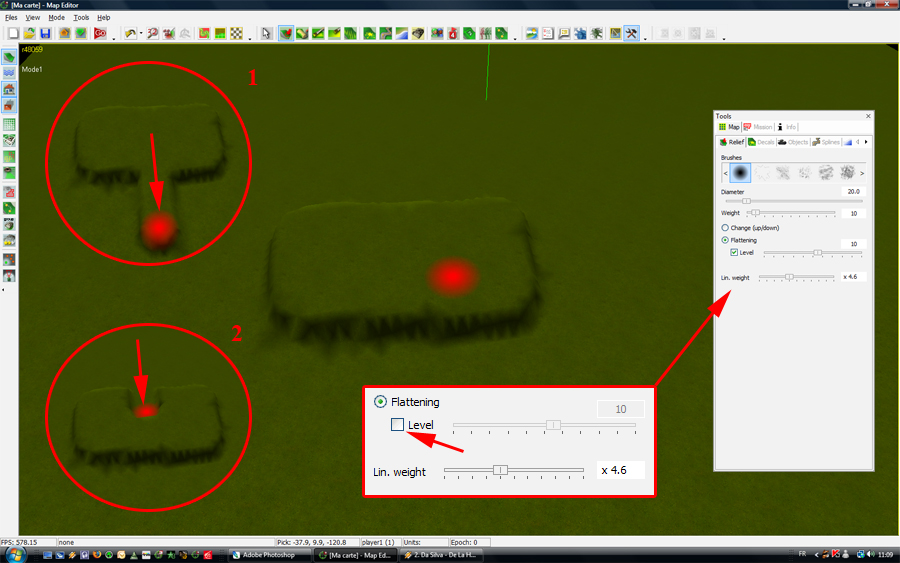Open toolbar overflow arrow after greyed icons

[724, 38]
